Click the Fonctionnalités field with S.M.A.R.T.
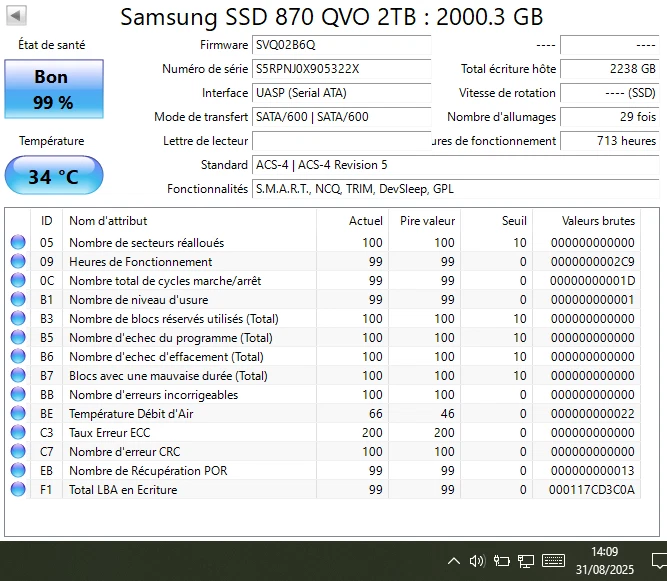 (x=456, y=189)
